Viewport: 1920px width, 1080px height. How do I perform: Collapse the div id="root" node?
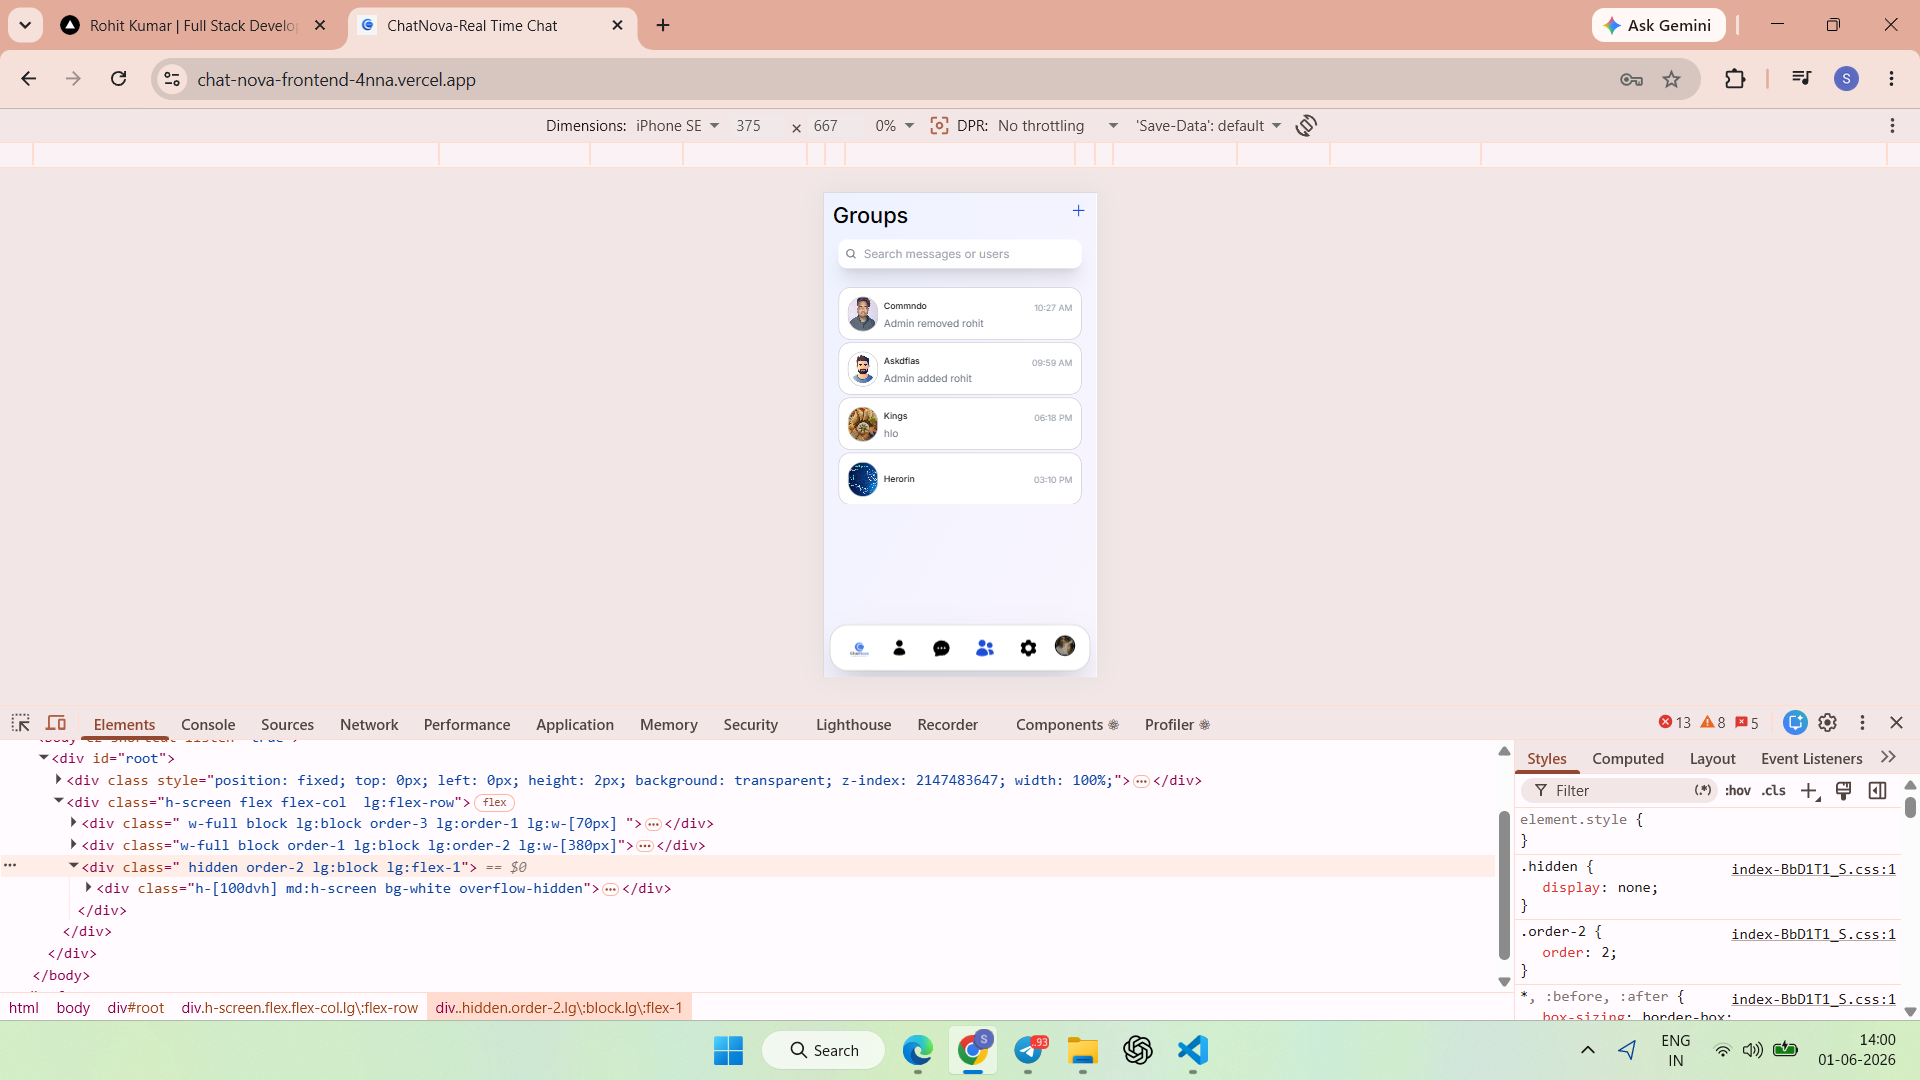click(x=44, y=758)
